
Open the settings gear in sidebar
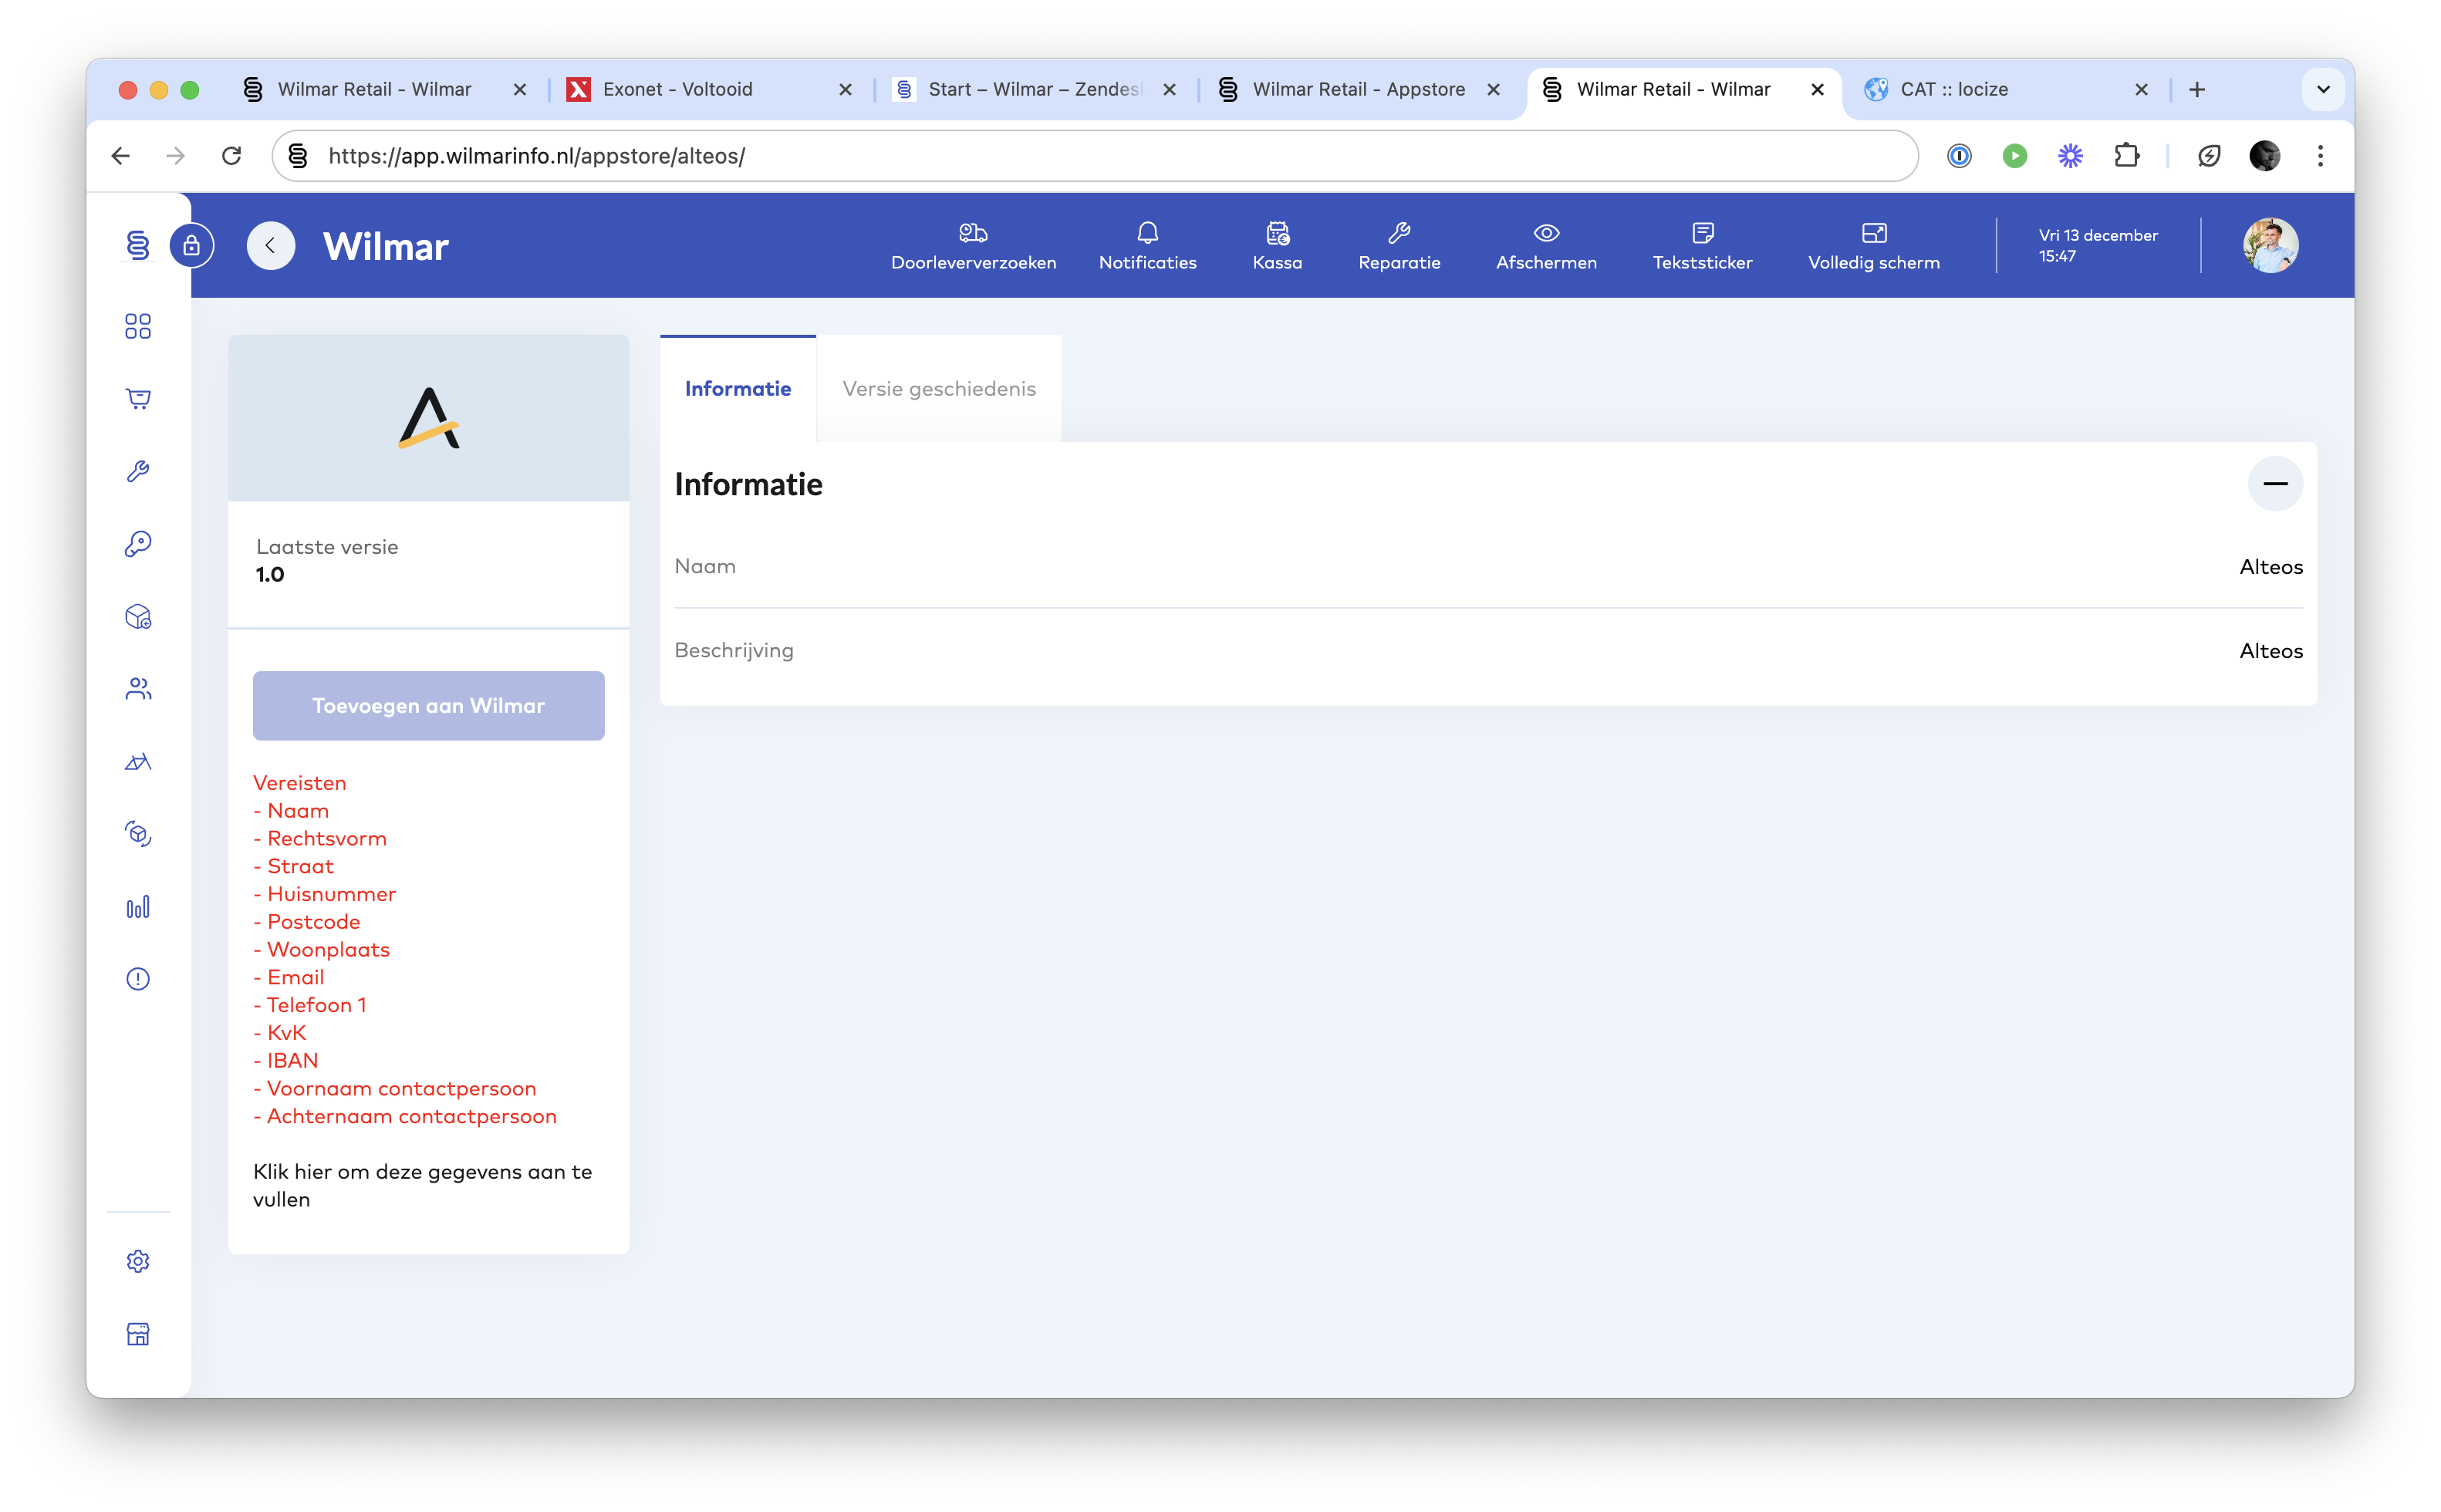coord(138,1261)
